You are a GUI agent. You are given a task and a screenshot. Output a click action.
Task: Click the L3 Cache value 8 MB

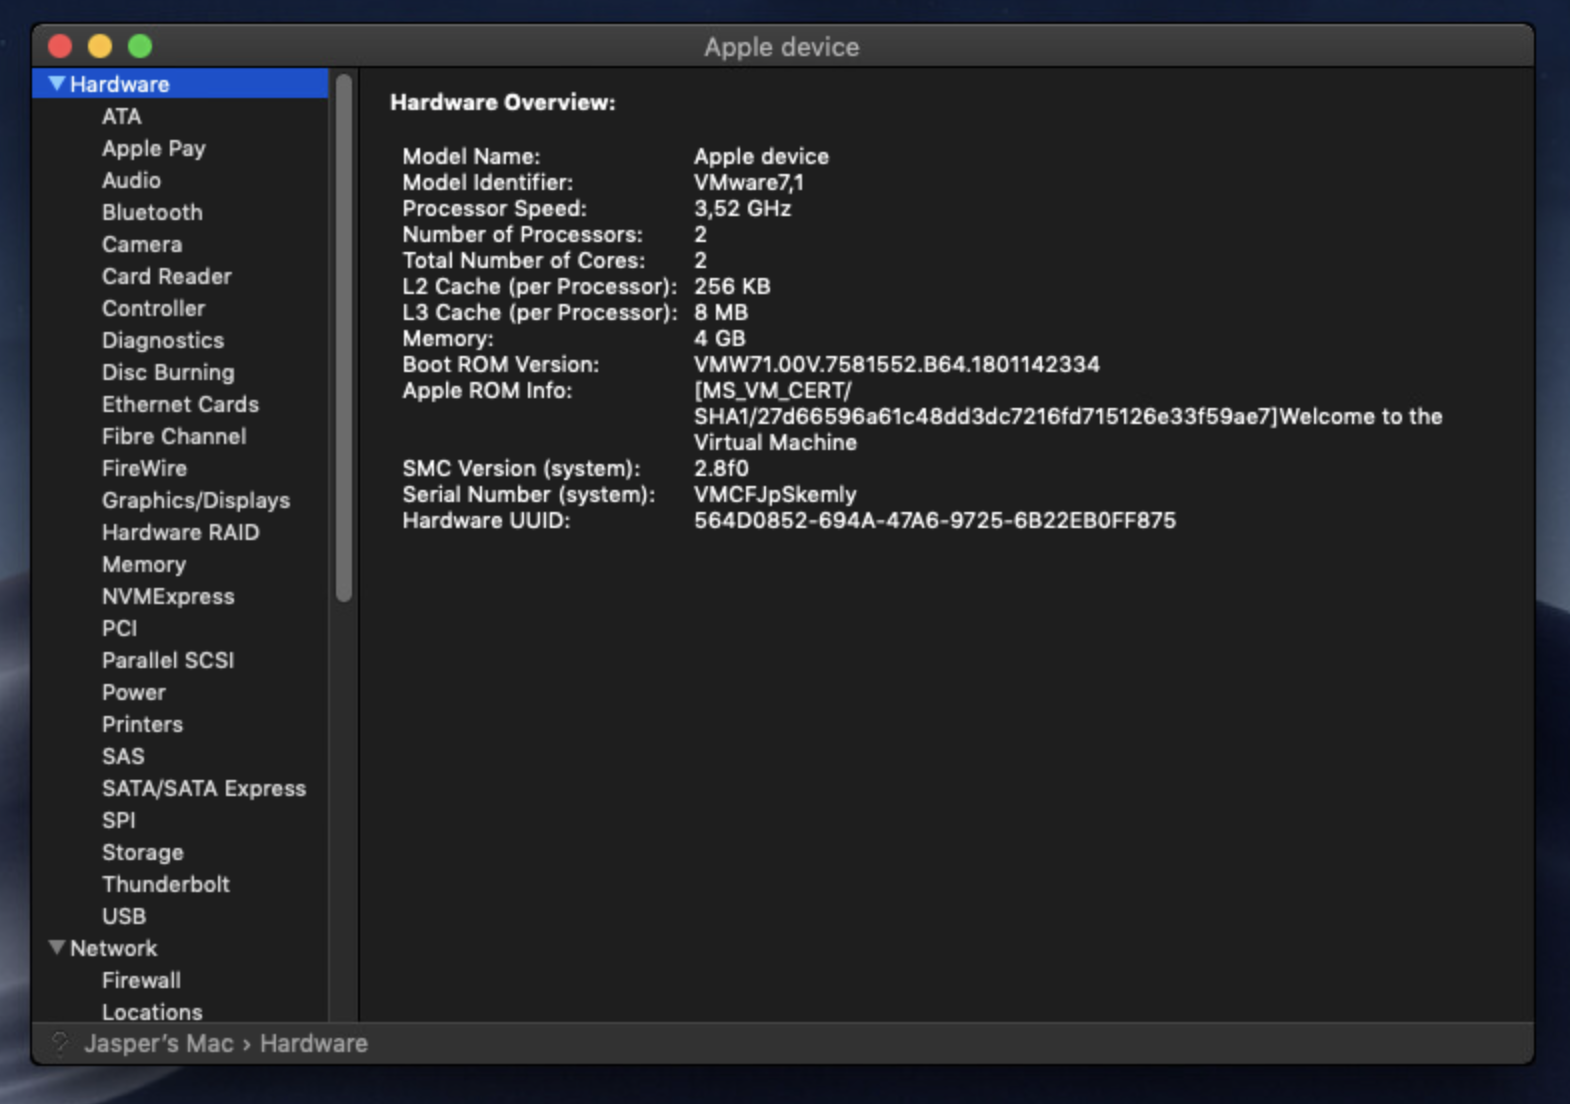point(721,312)
